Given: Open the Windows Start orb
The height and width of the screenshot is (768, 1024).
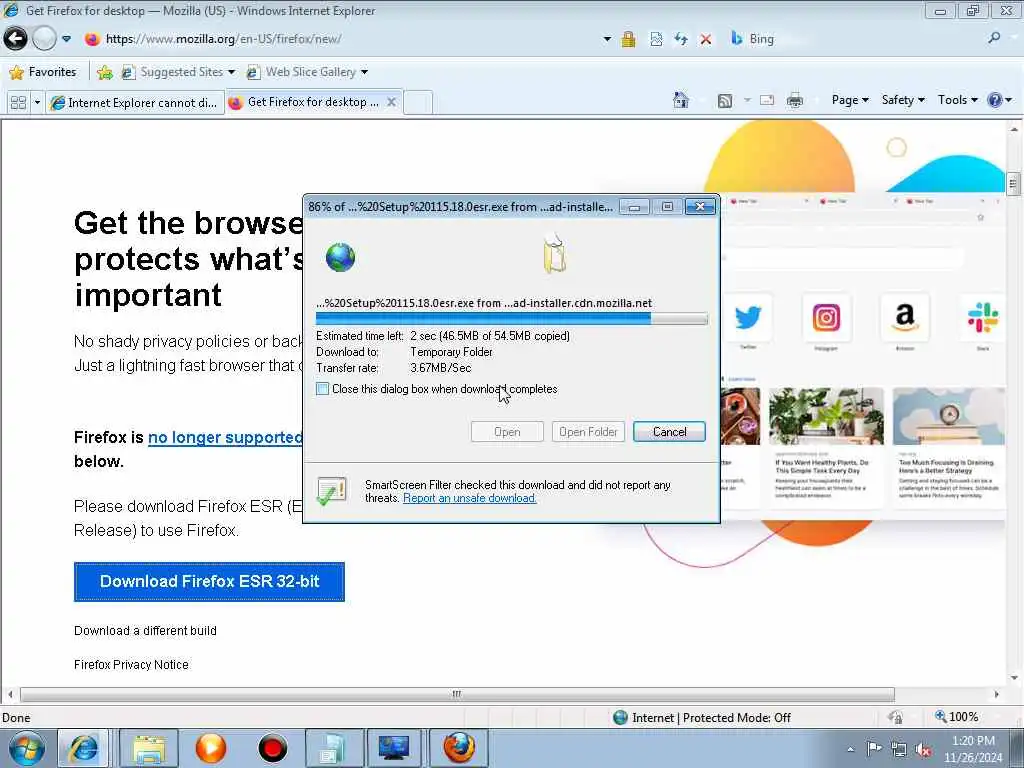Looking at the screenshot, I should click(x=27, y=748).
